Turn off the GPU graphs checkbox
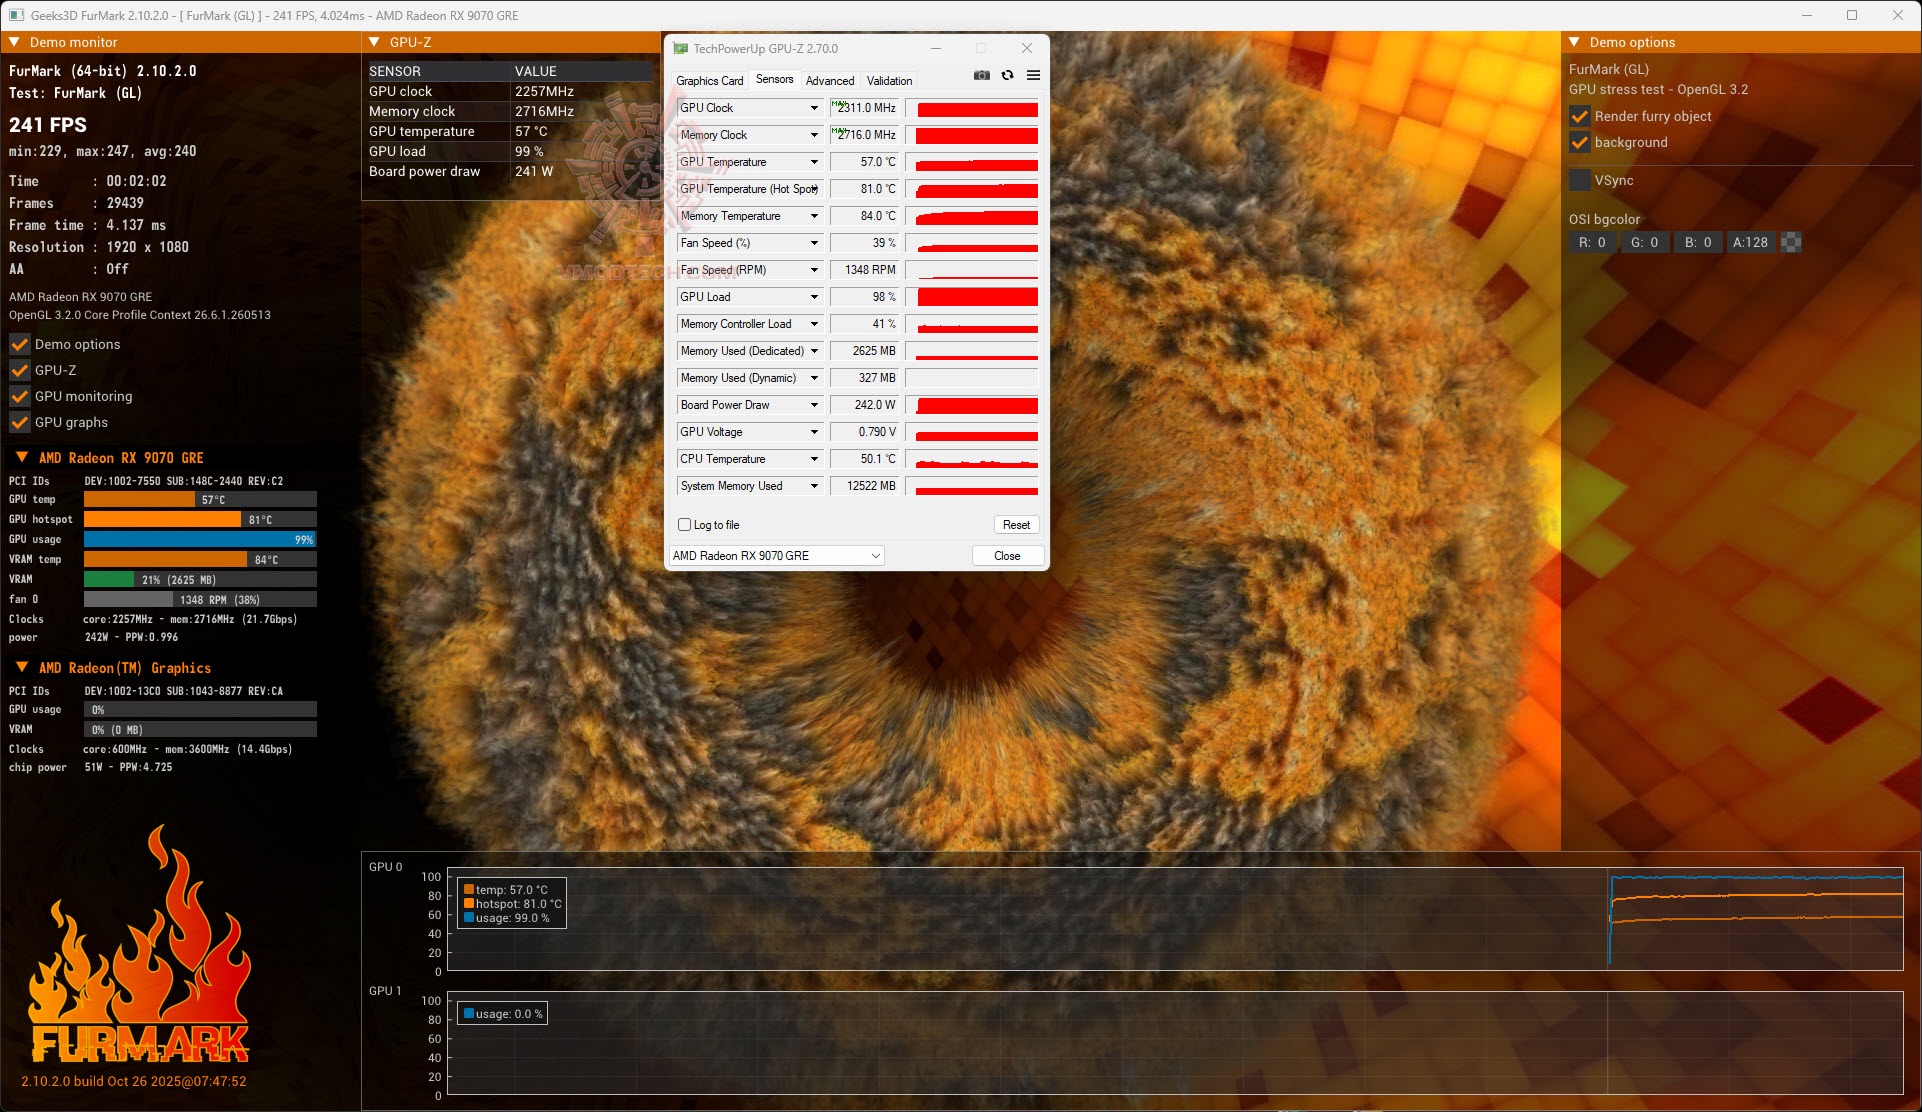 [19, 422]
